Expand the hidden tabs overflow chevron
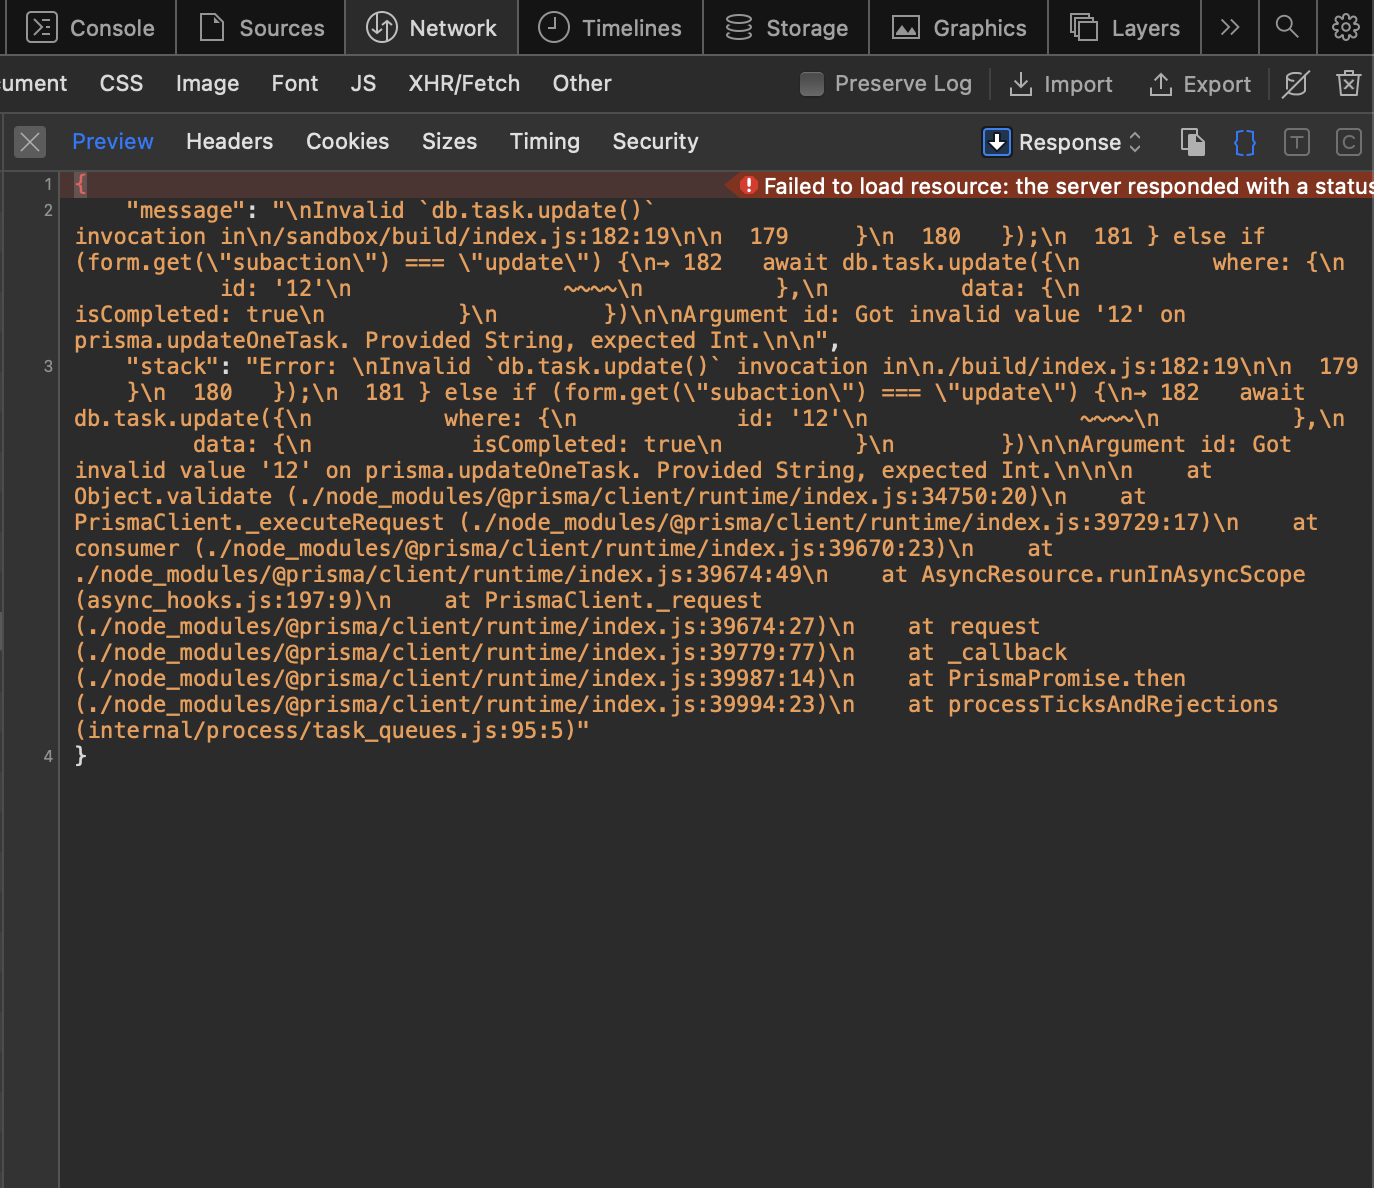The height and width of the screenshot is (1188, 1374). tap(1229, 27)
